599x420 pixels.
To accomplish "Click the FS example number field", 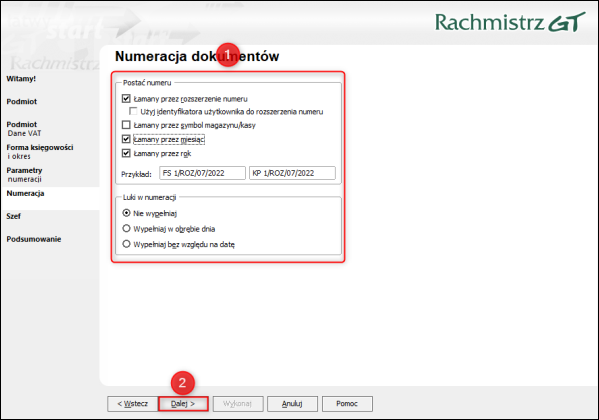I will [202, 173].
